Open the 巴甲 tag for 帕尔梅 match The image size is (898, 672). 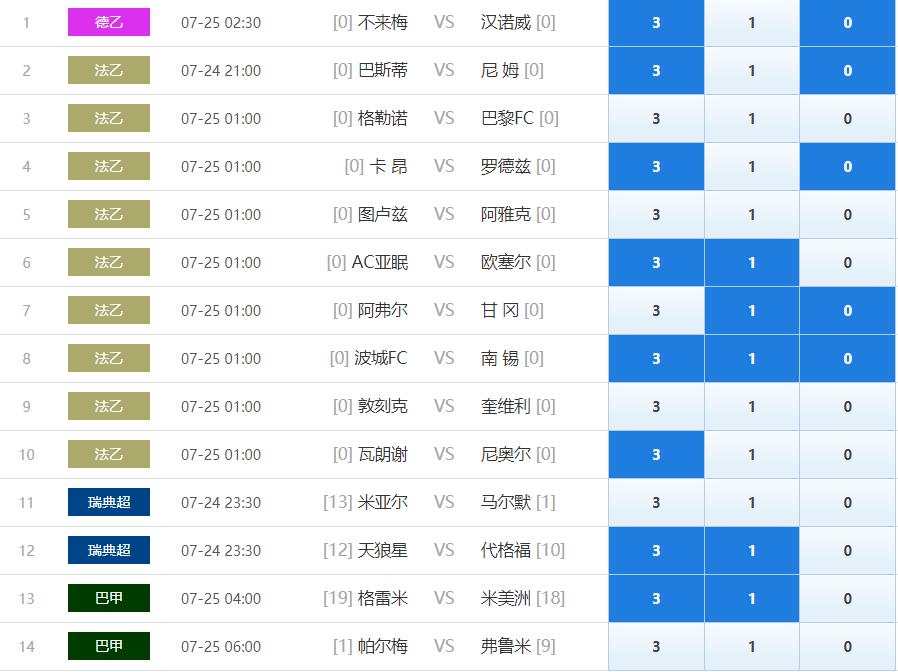point(109,646)
